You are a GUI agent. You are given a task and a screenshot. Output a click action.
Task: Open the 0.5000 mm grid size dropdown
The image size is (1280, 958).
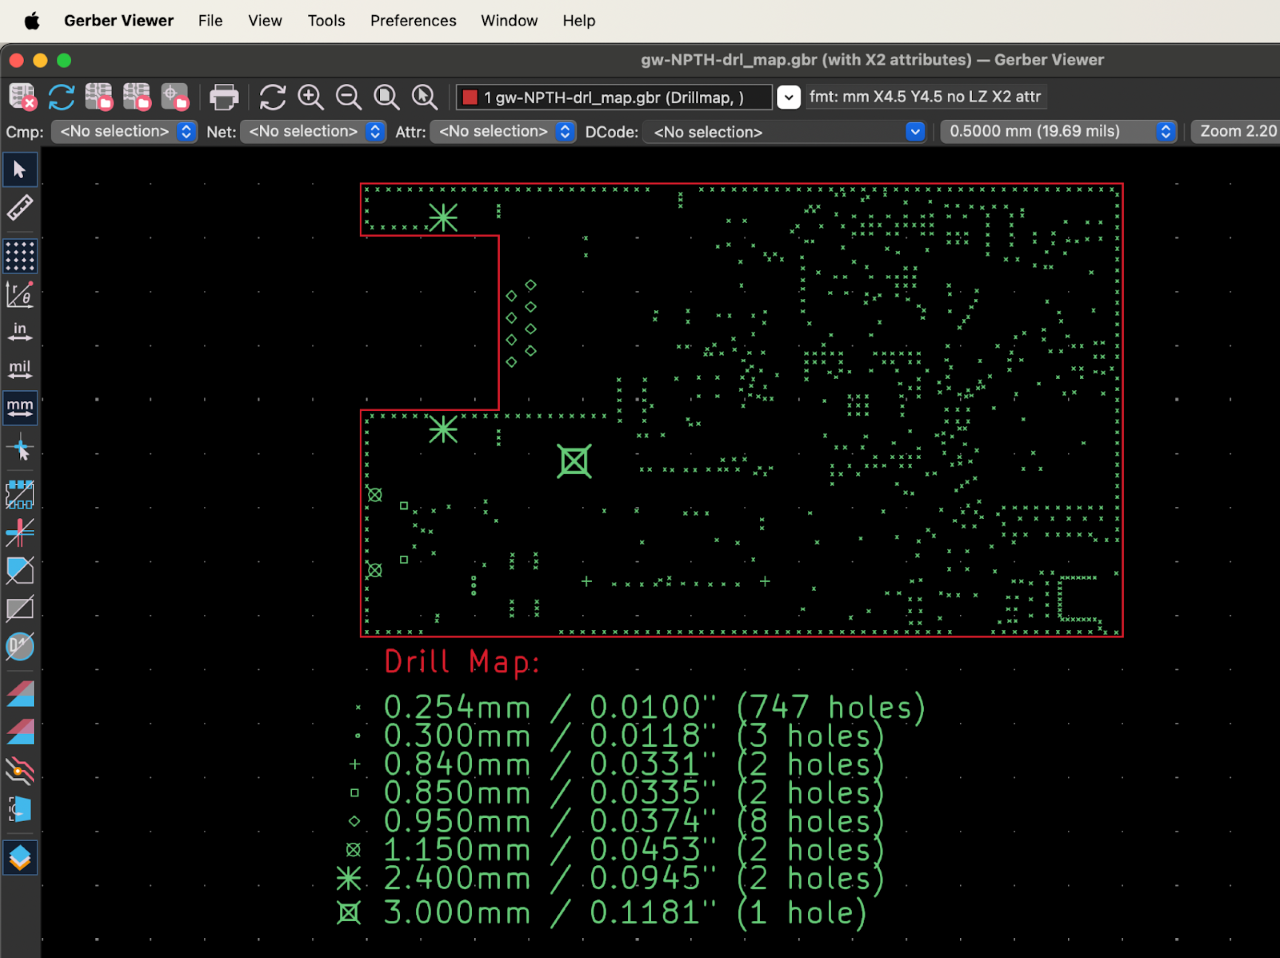pyautogui.click(x=1058, y=131)
